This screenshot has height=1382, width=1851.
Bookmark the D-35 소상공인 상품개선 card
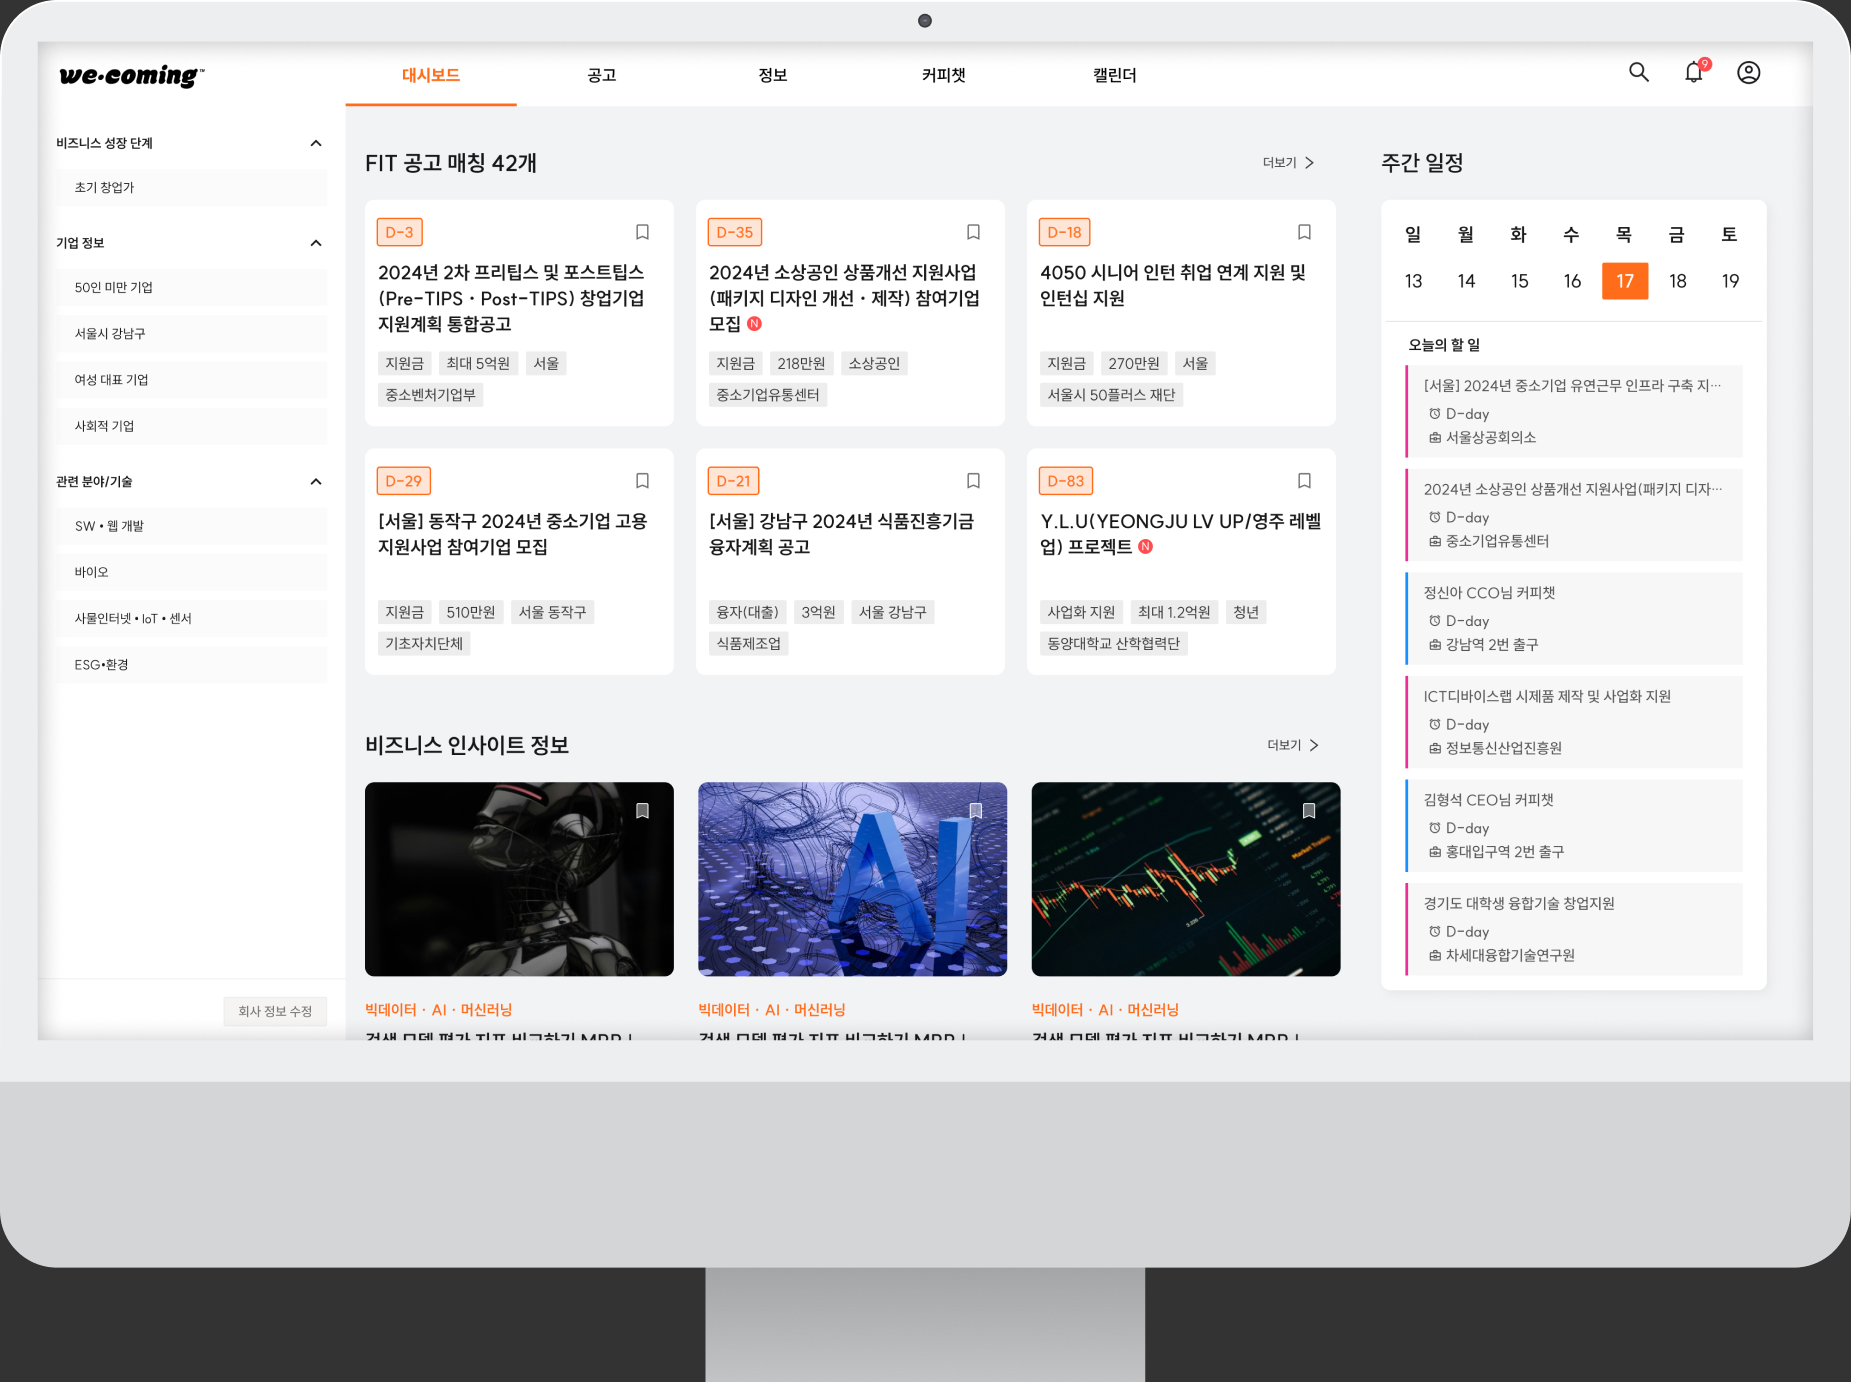pos(973,232)
